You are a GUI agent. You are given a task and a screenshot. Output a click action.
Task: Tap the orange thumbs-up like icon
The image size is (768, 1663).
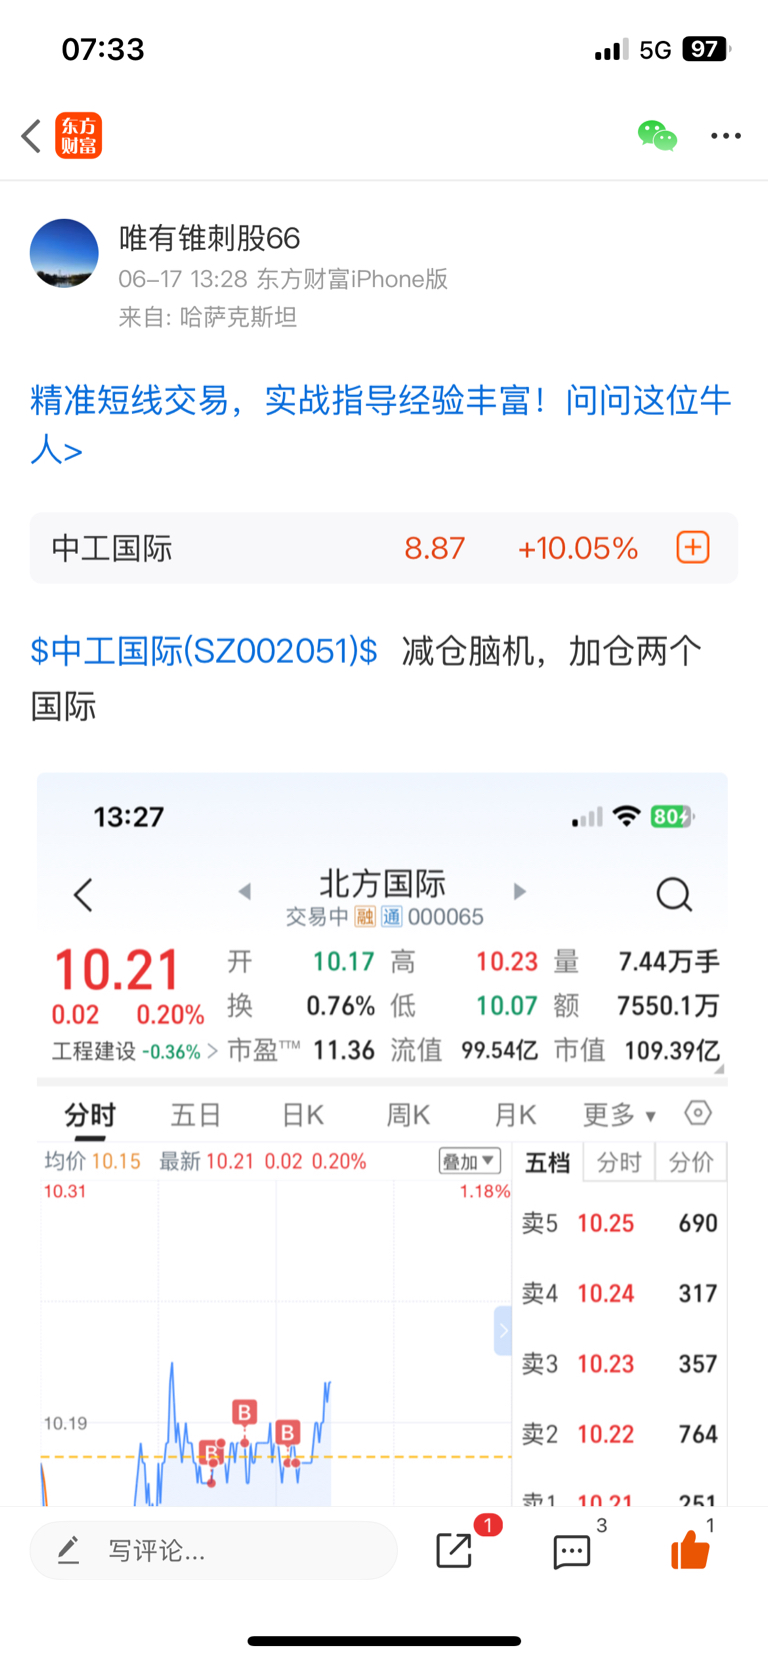(x=690, y=1550)
